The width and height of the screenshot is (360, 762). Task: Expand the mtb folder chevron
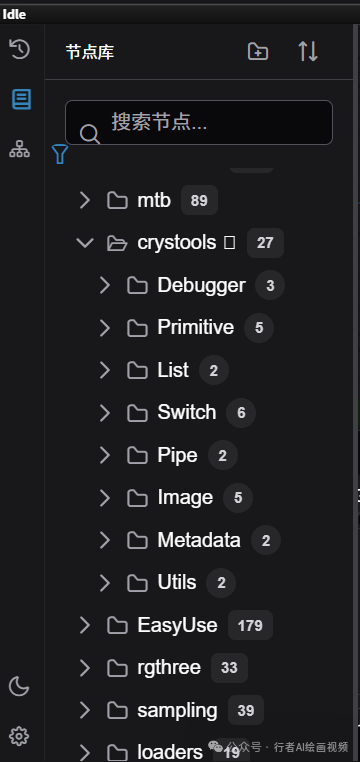coord(85,200)
